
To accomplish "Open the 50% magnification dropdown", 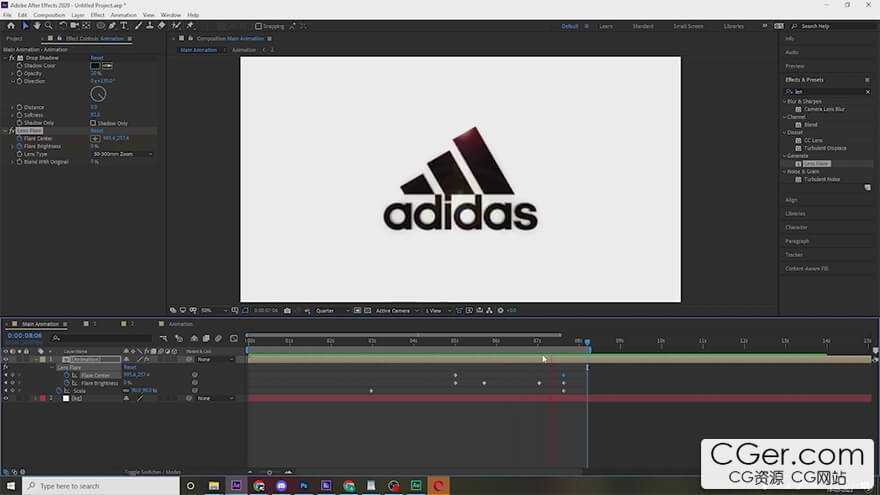I will pyautogui.click(x=214, y=310).
